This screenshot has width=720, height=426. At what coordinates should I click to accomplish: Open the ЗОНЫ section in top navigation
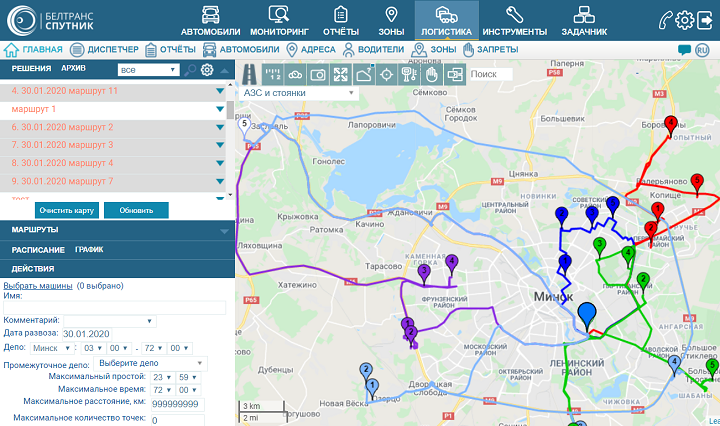coord(391,21)
